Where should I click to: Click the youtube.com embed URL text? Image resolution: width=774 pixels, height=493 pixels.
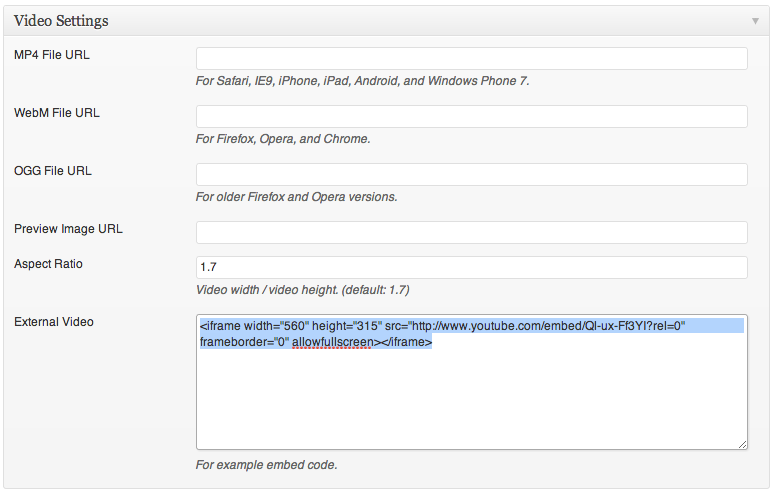[548, 326]
